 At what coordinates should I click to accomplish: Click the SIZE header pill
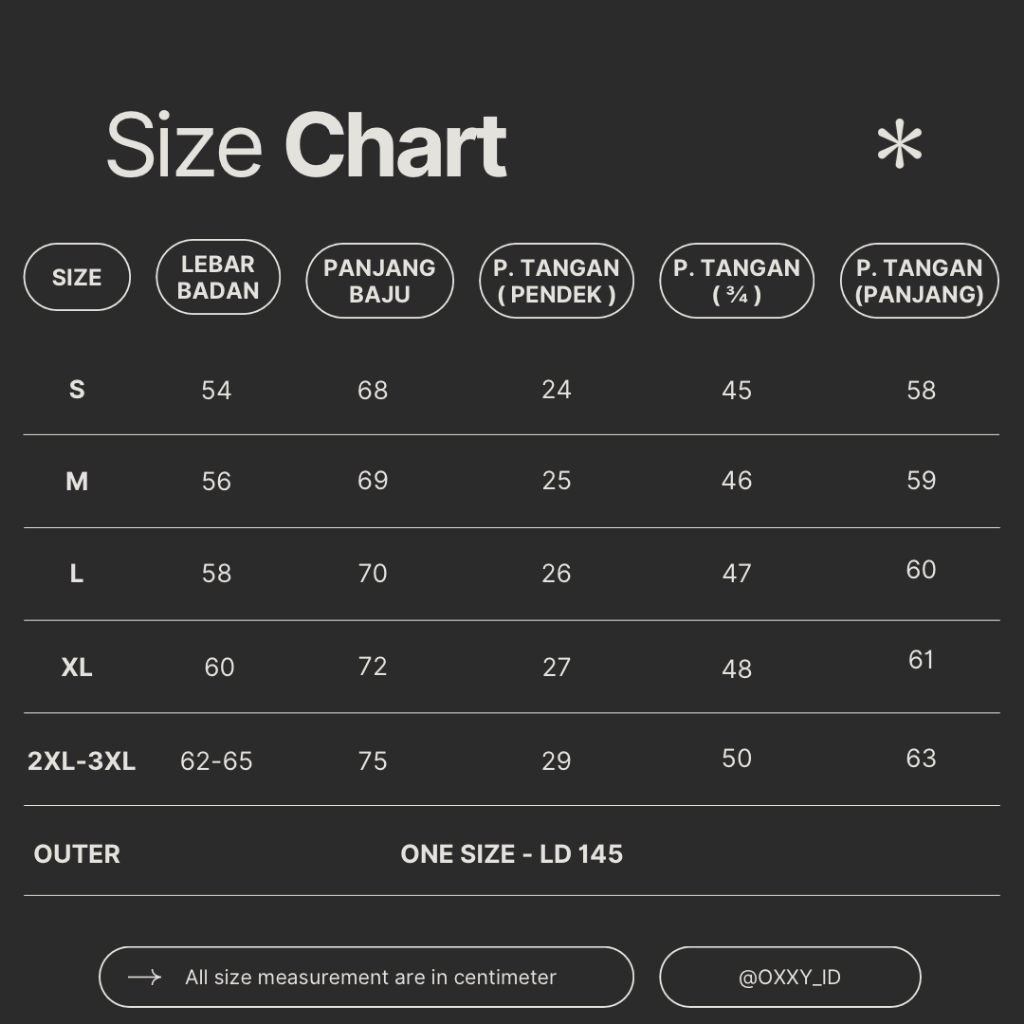click(x=77, y=277)
